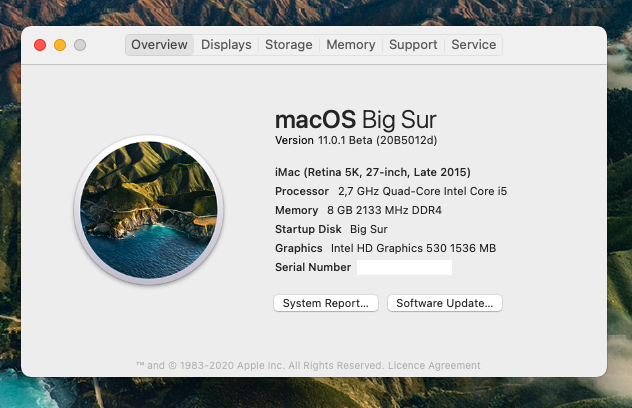632x408 pixels.
Task: Select the Storage tab
Action: click(289, 45)
